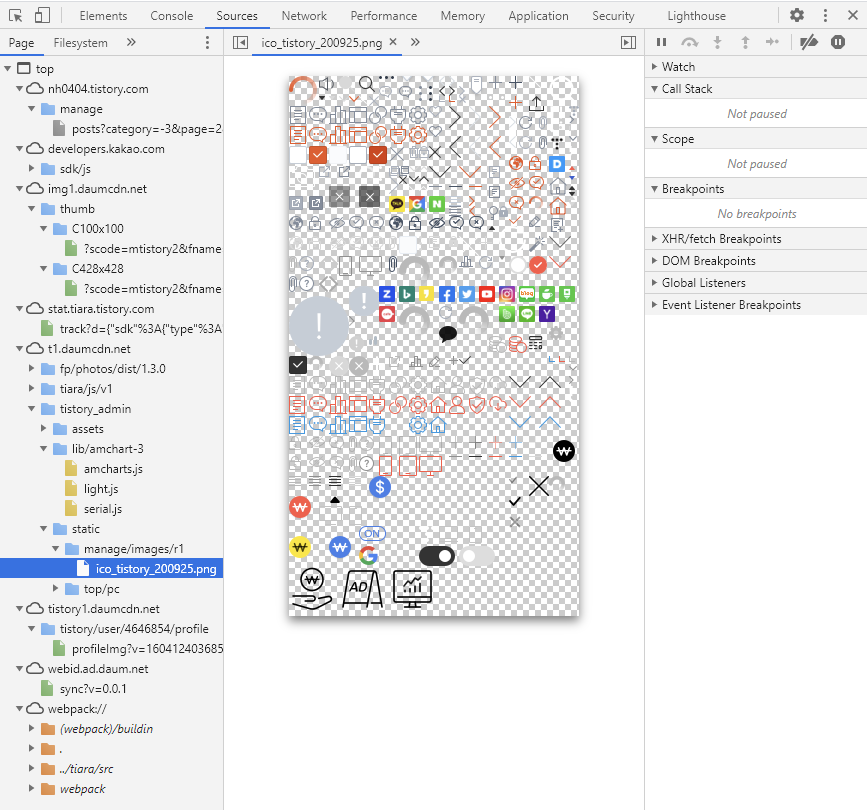Close the ico_tistory_200925.png file tab
867x810 pixels.
[393, 42]
